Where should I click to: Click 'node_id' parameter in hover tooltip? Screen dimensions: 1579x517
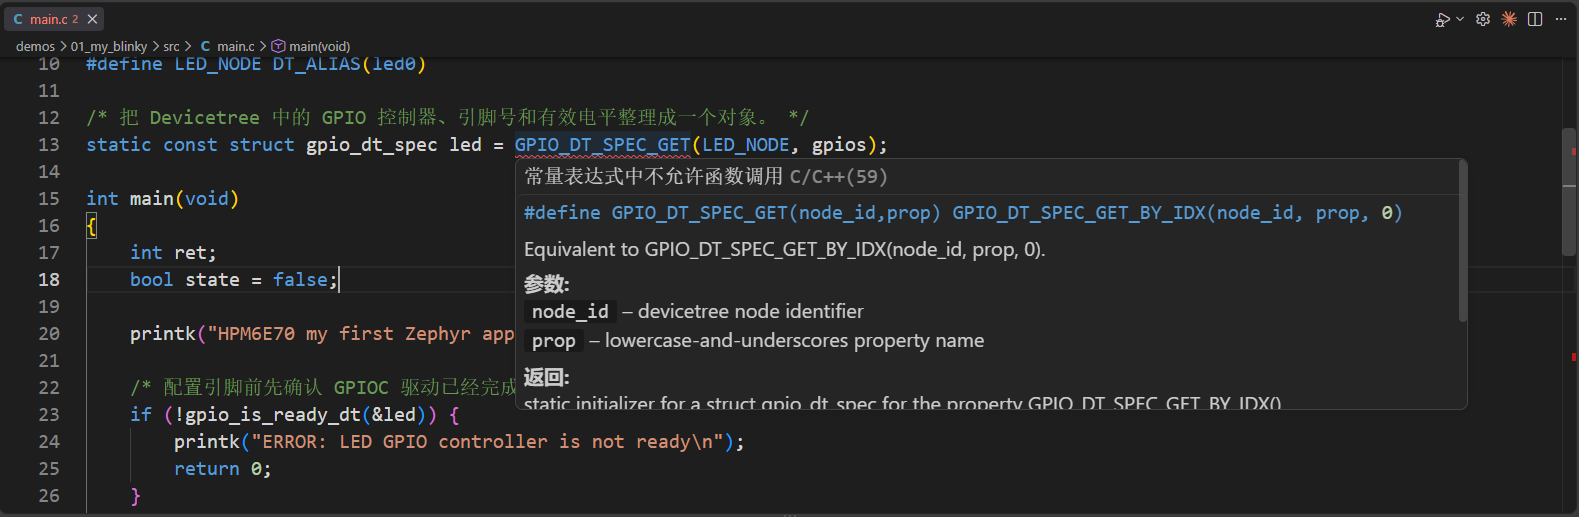(x=570, y=312)
